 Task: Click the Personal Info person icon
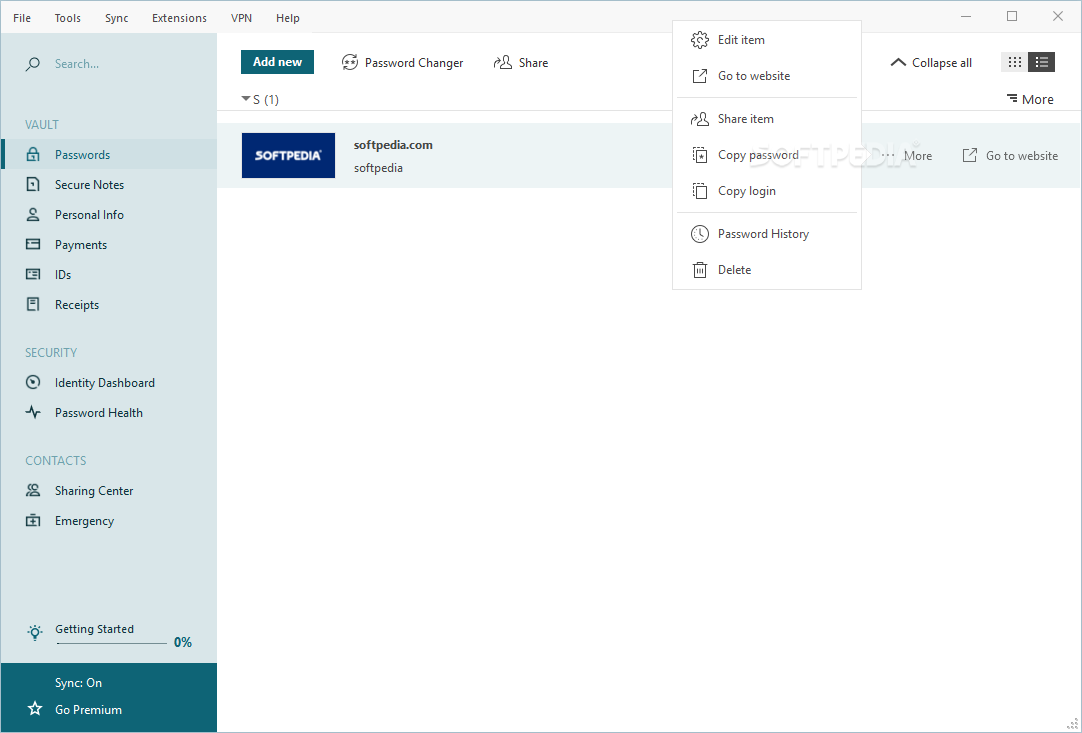pyautogui.click(x=32, y=215)
